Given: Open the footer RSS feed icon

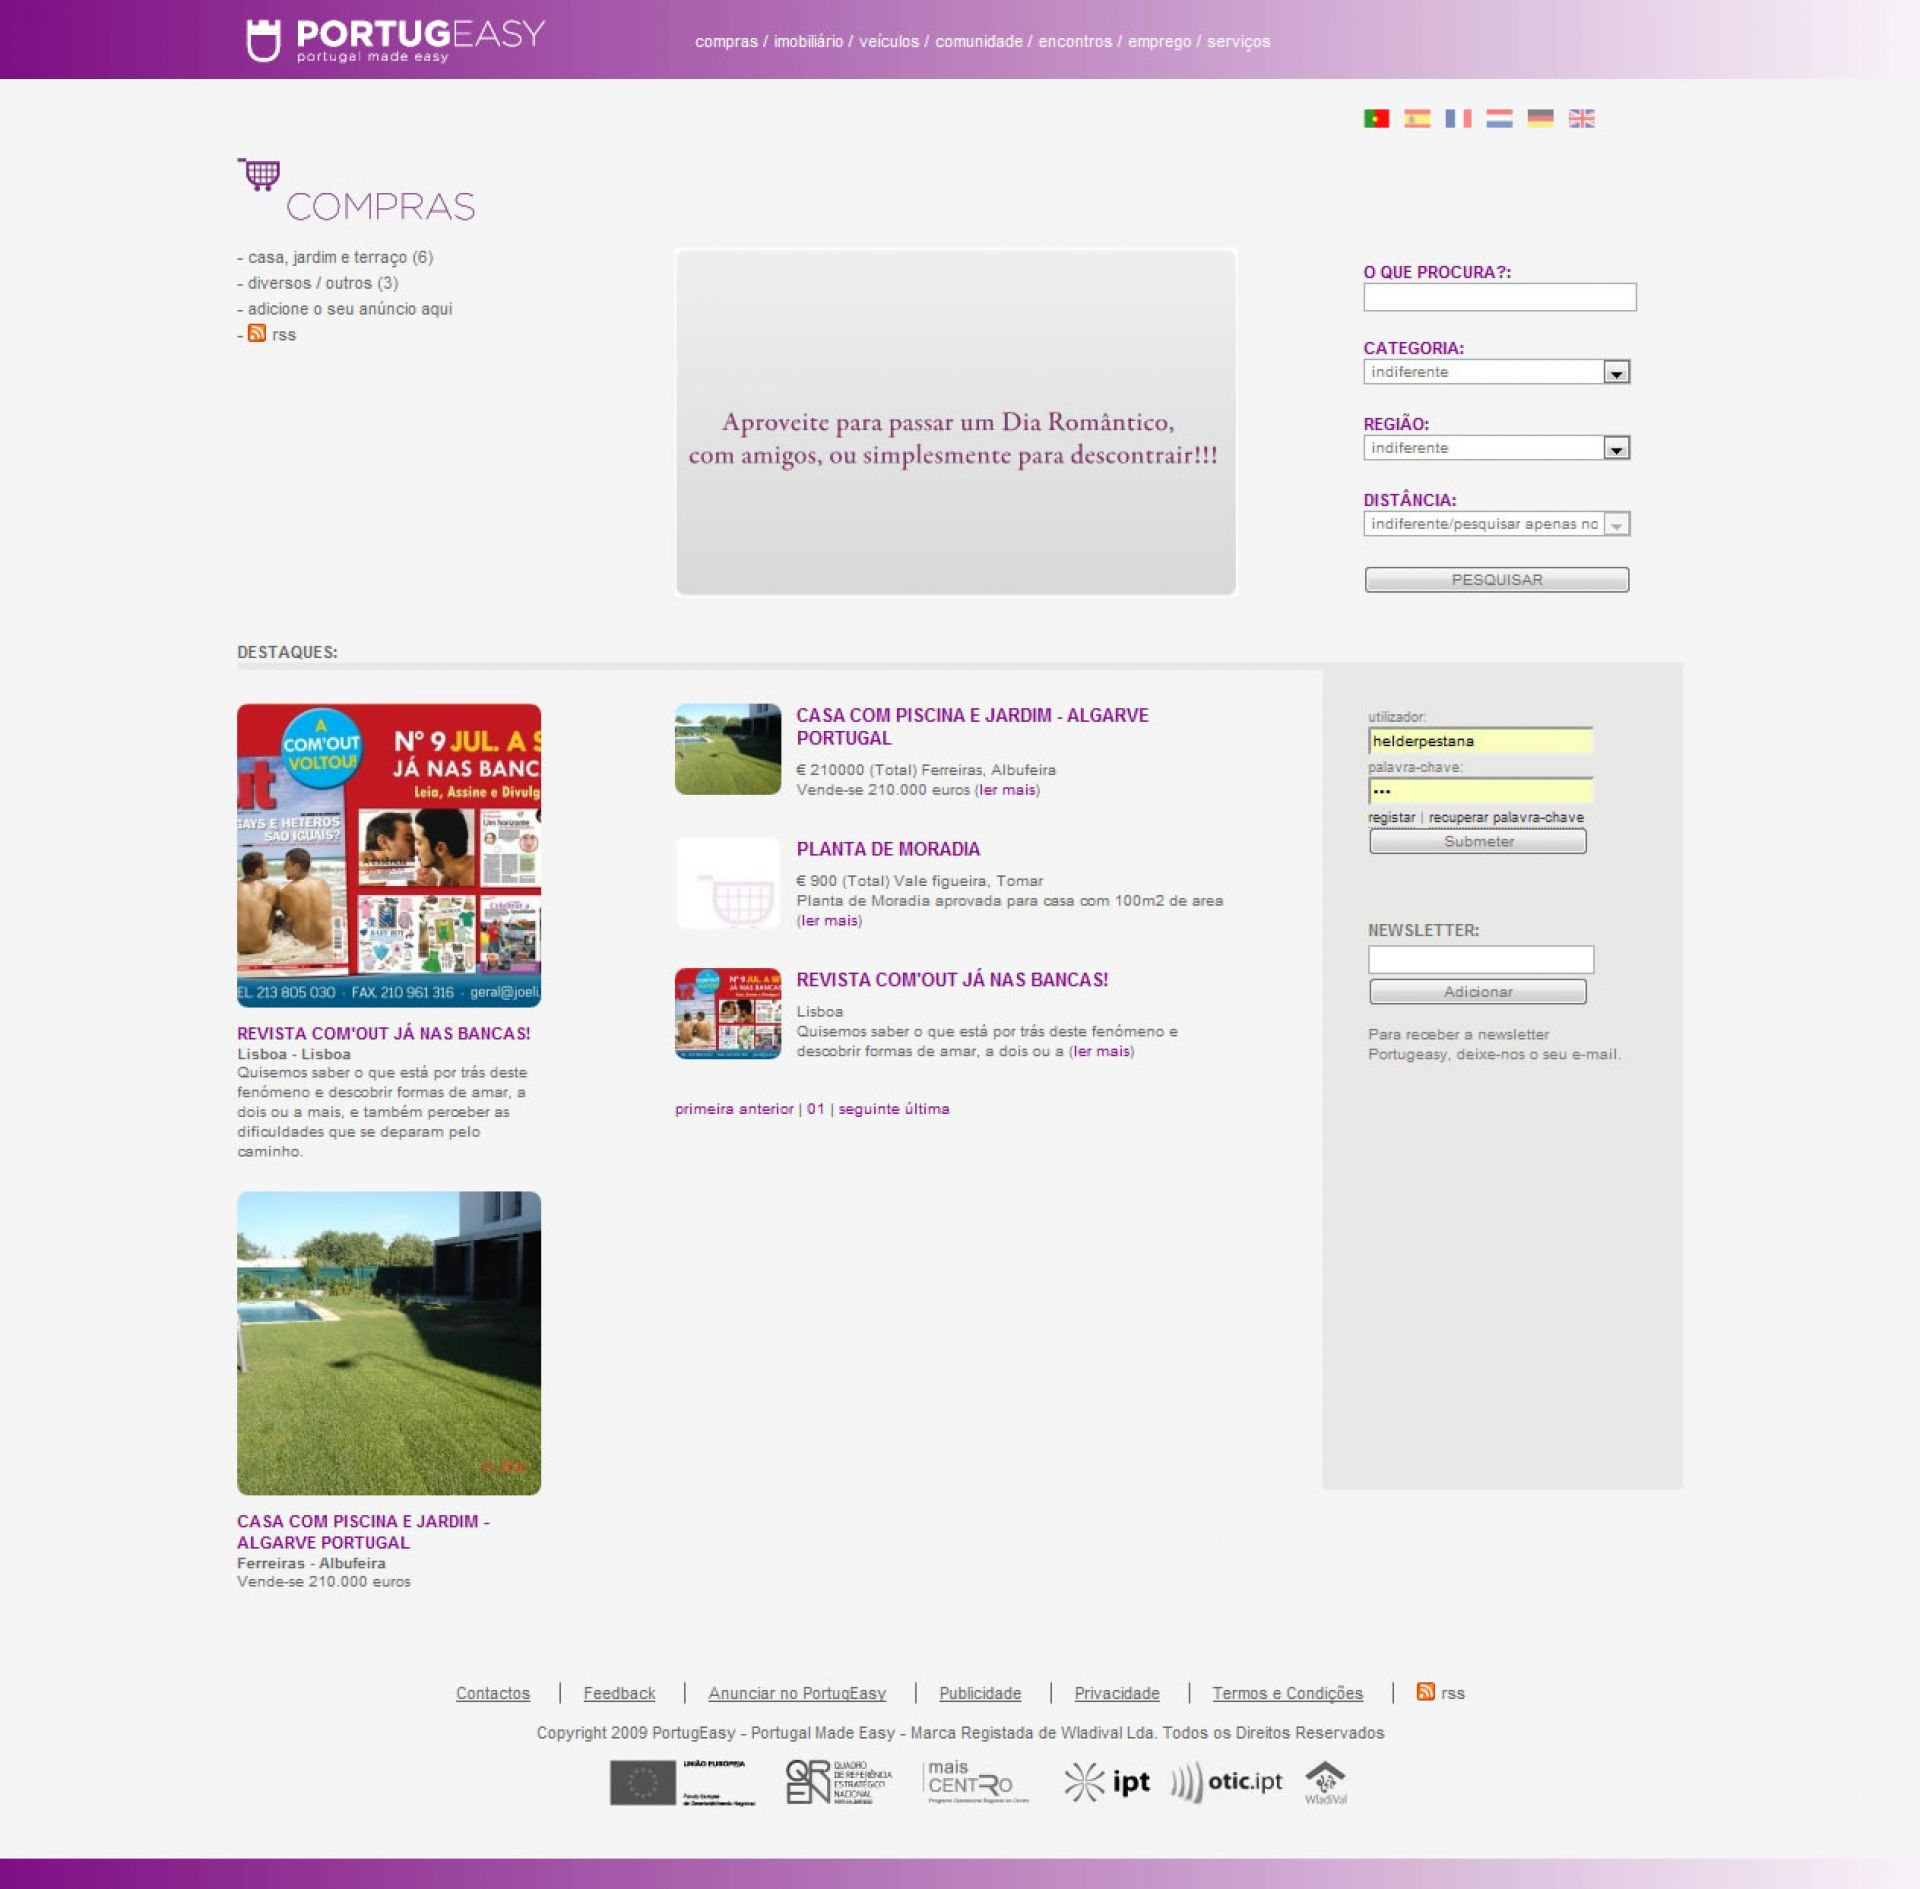Looking at the screenshot, I should coord(1425,1691).
